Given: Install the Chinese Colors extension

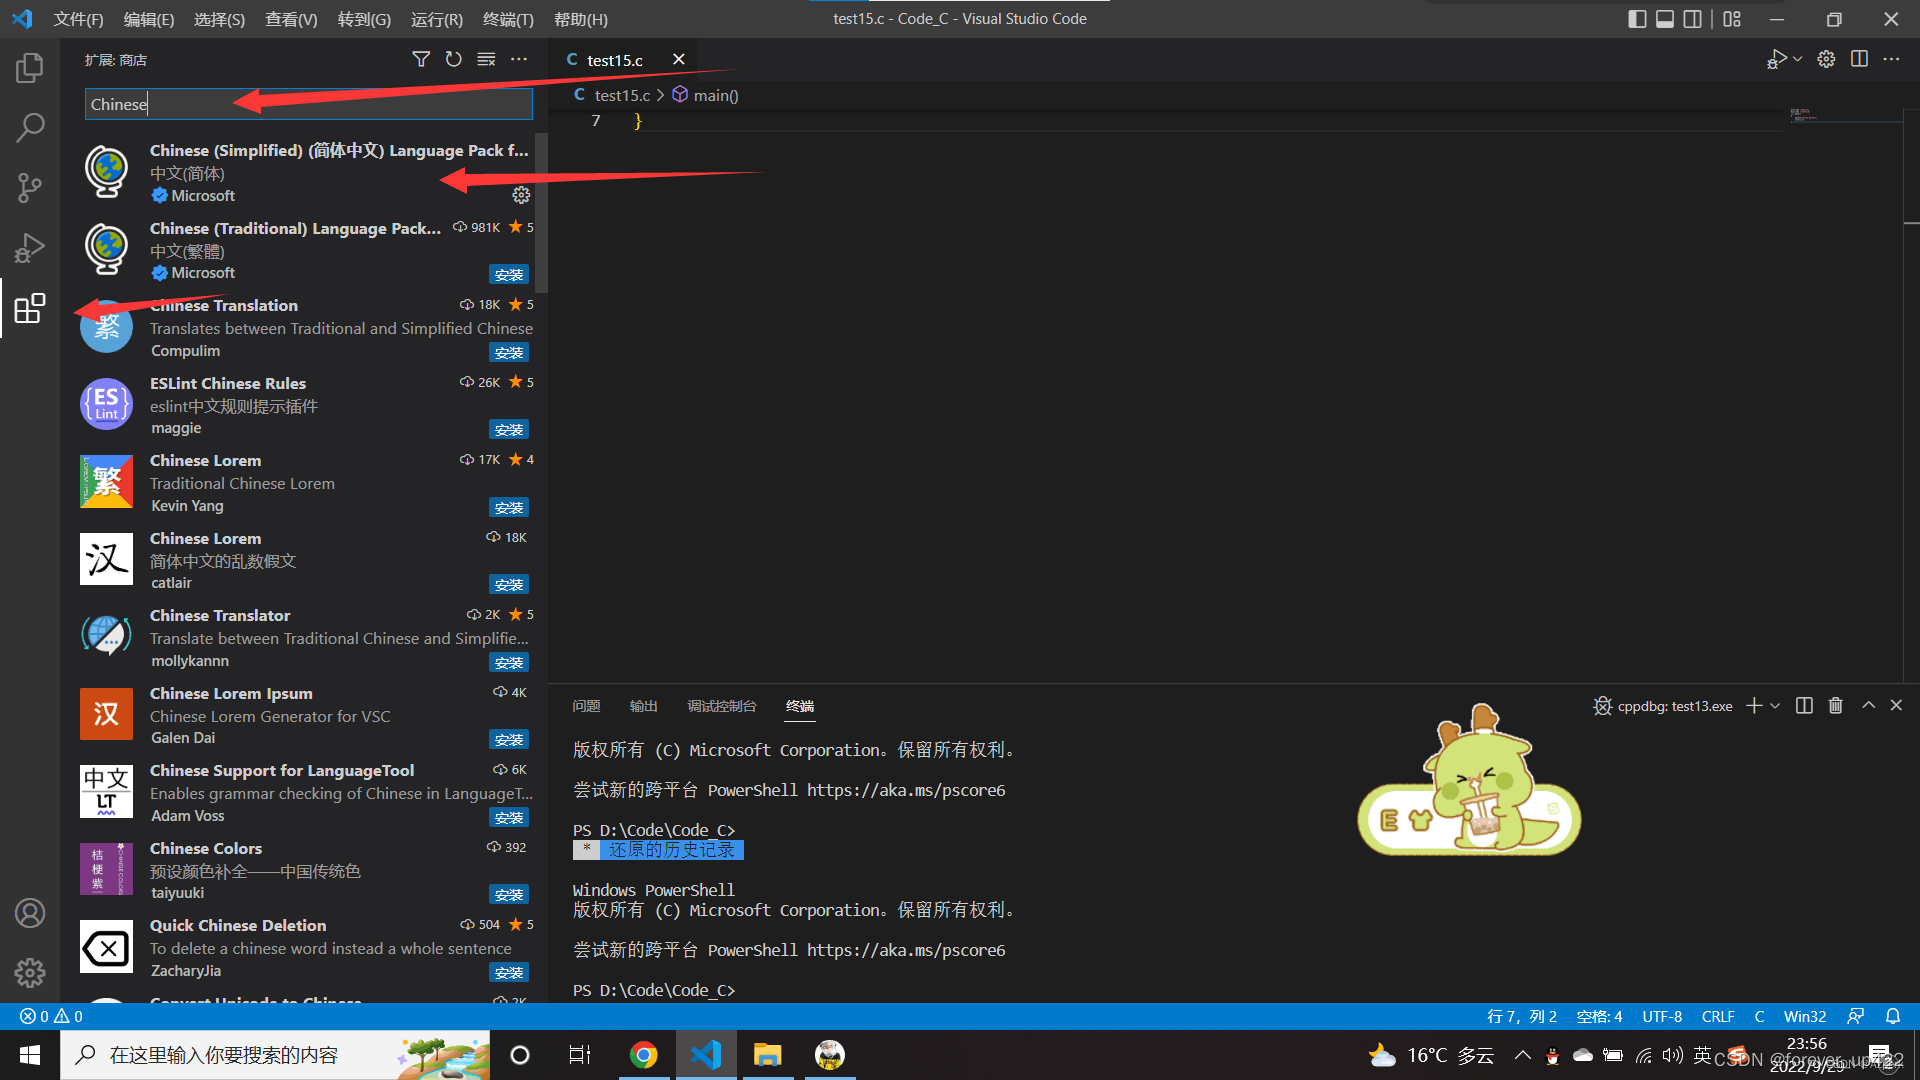Looking at the screenshot, I should (509, 895).
